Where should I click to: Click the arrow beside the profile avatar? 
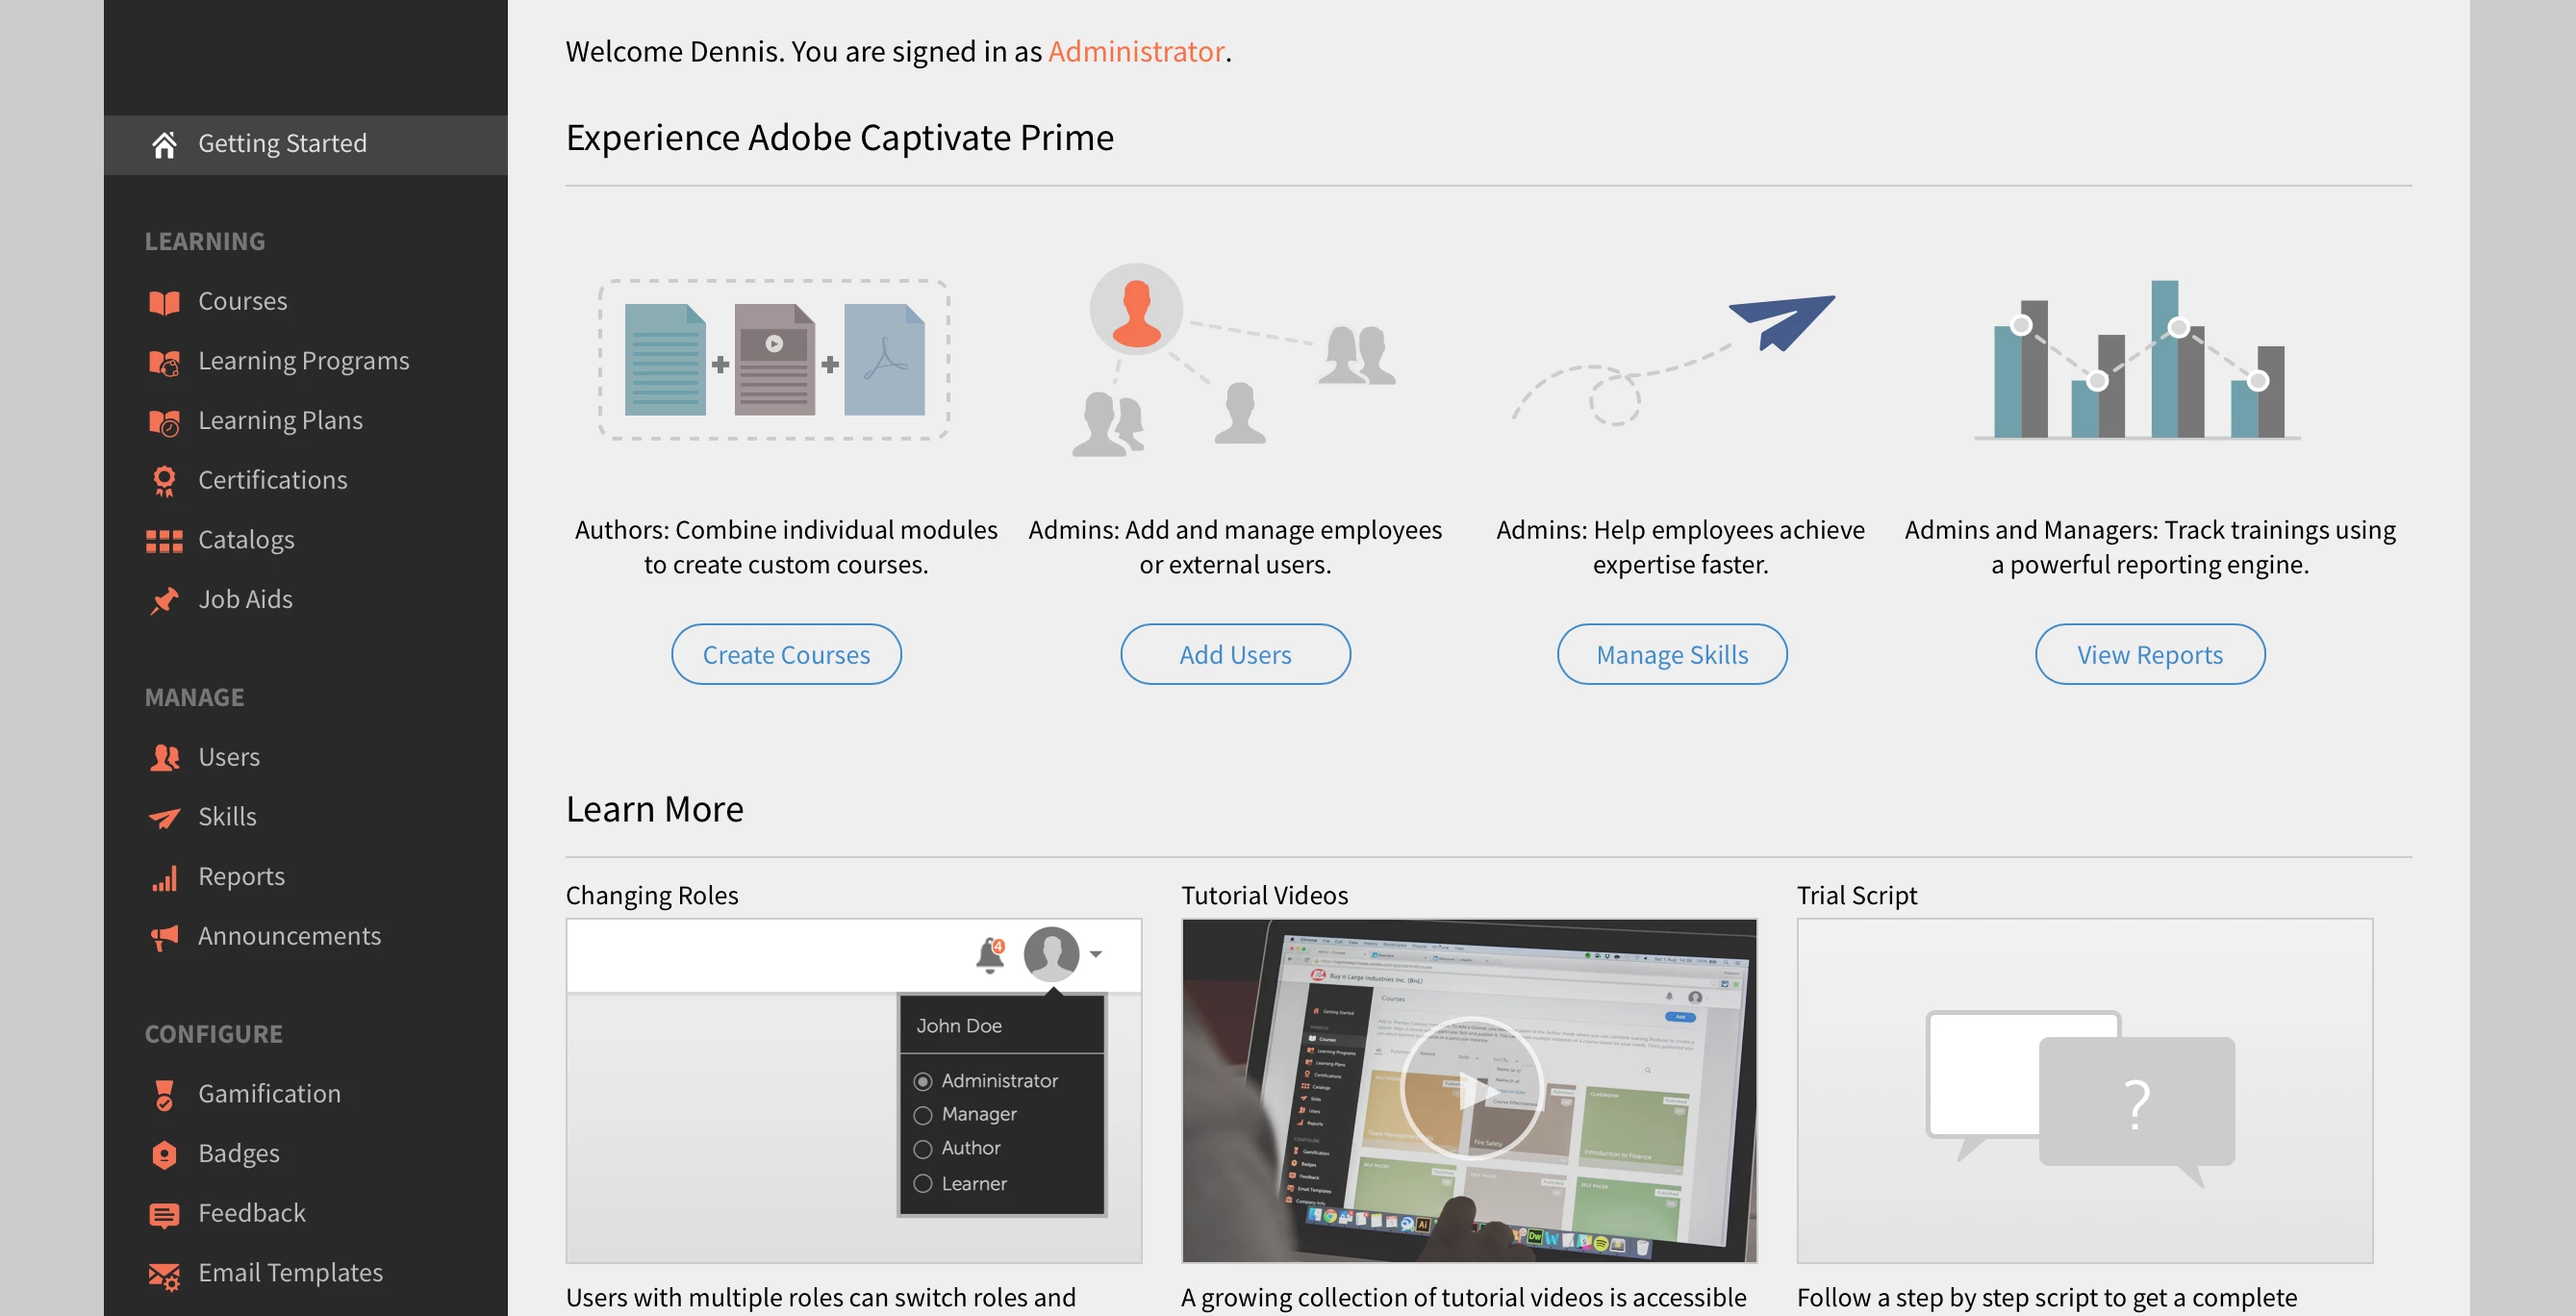click(1096, 954)
